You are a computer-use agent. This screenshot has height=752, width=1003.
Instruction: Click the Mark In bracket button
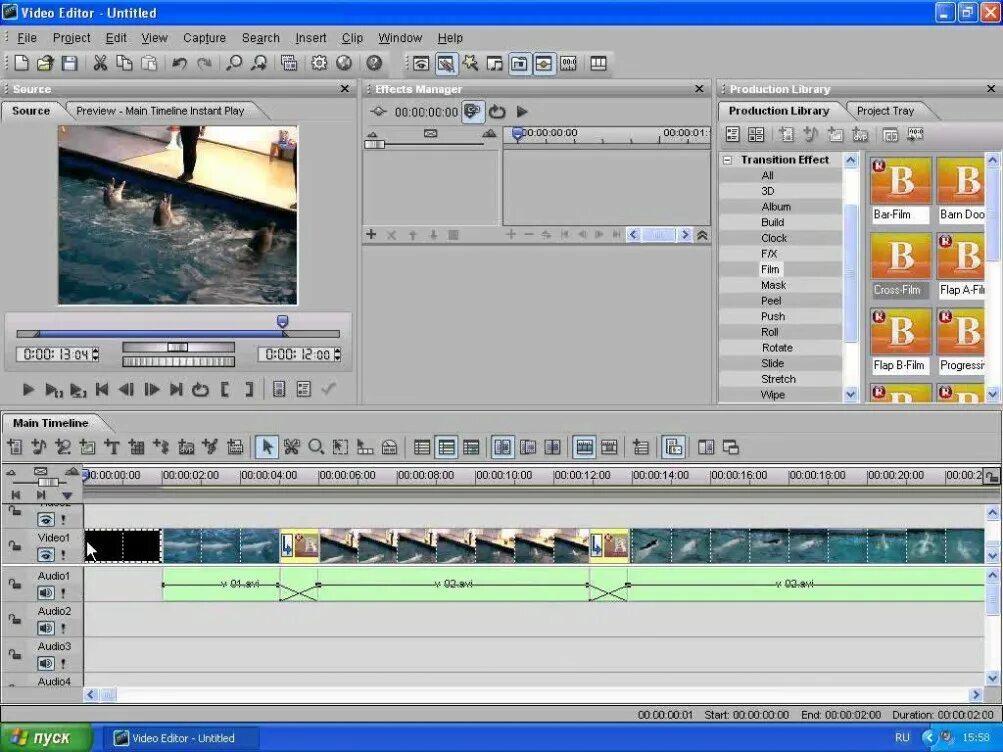pyautogui.click(x=226, y=390)
